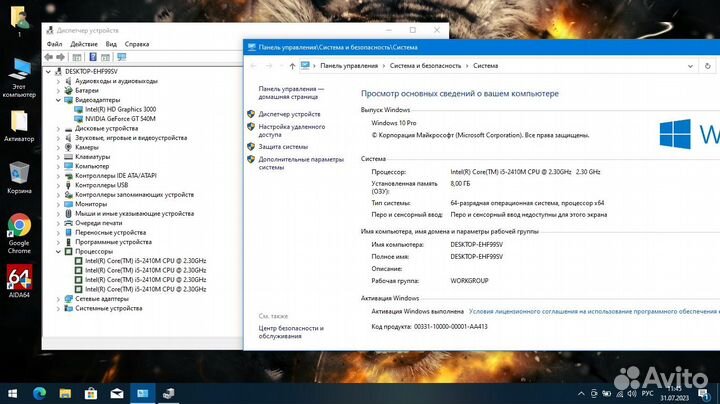
Task: Open Действие menu in Device Manager
Action: tap(84, 44)
